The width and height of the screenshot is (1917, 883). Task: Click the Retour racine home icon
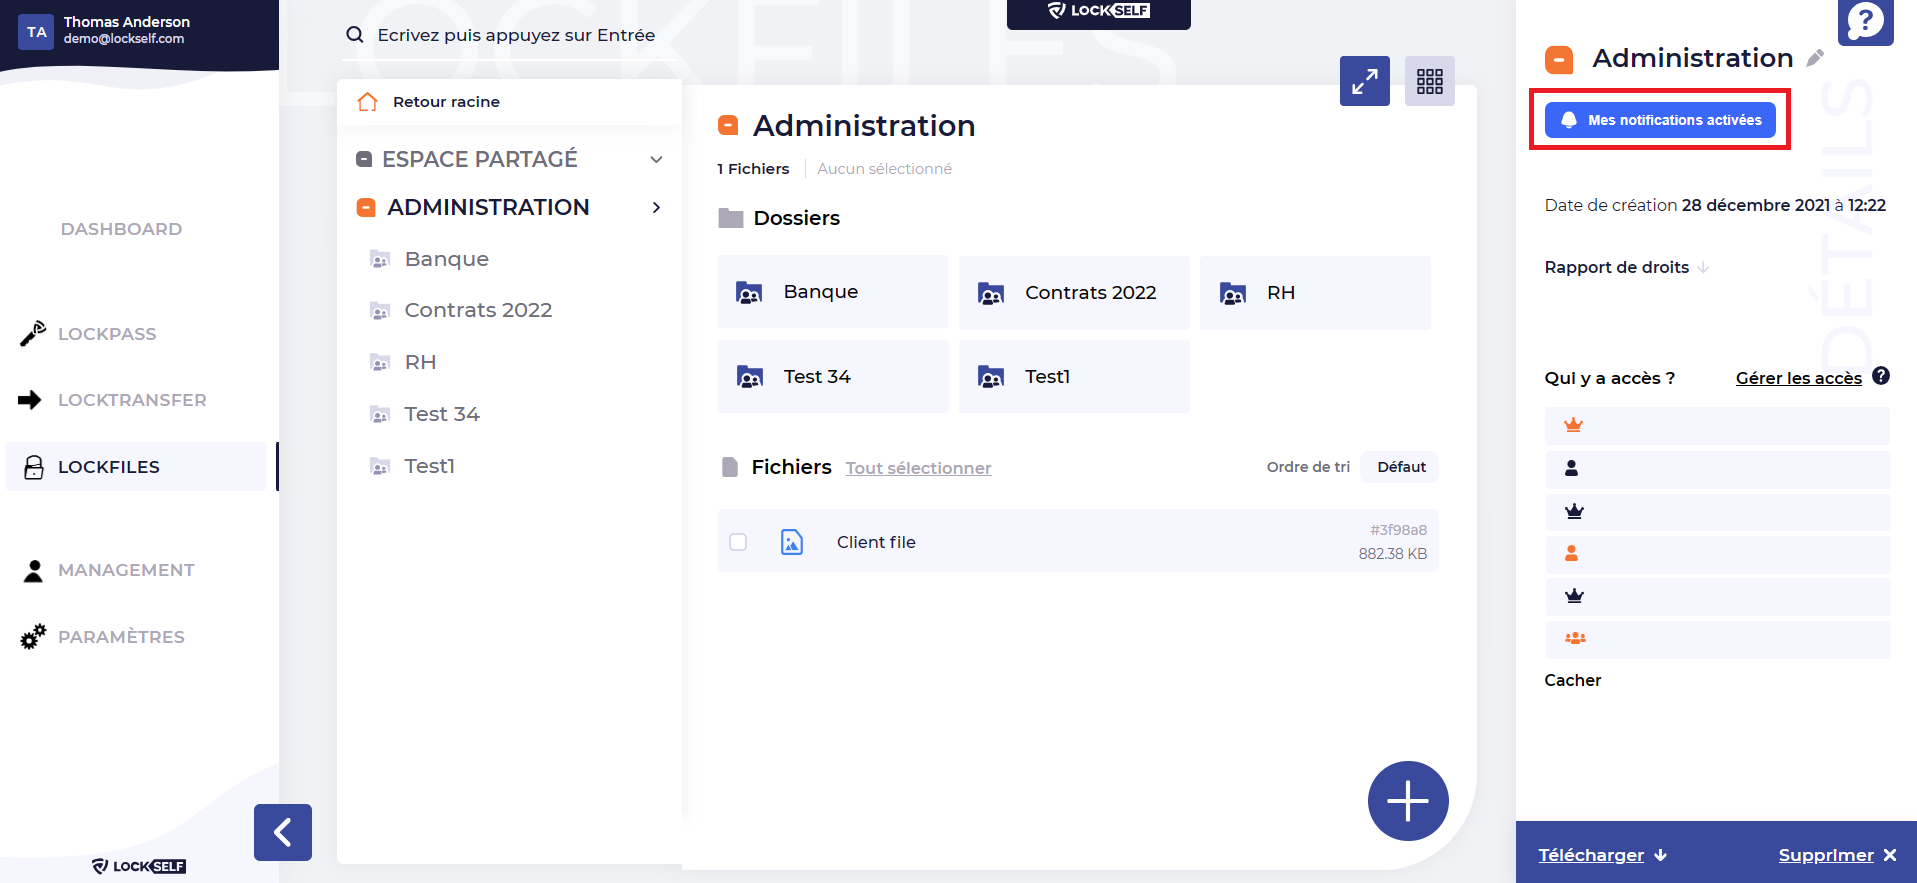click(368, 102)
